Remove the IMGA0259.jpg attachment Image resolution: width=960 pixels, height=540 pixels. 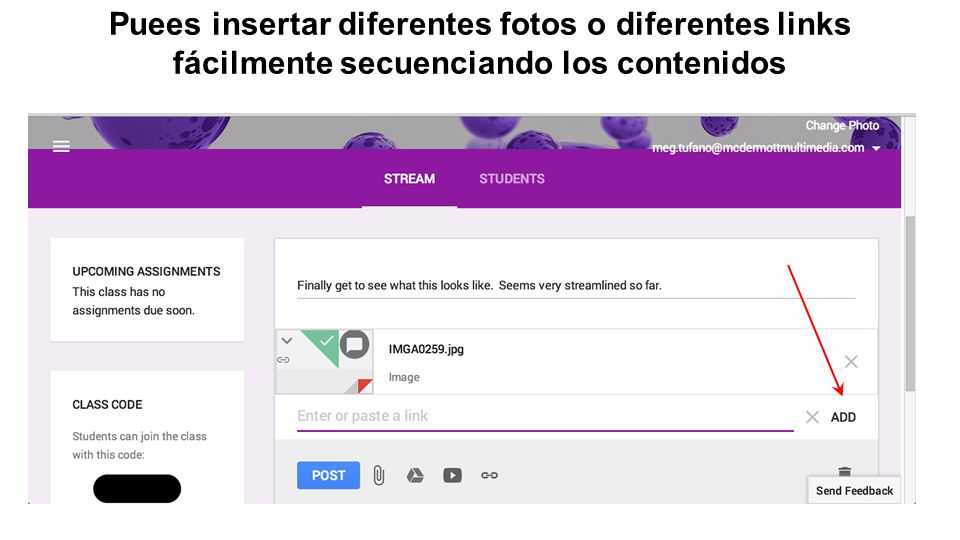pos(851,362)
